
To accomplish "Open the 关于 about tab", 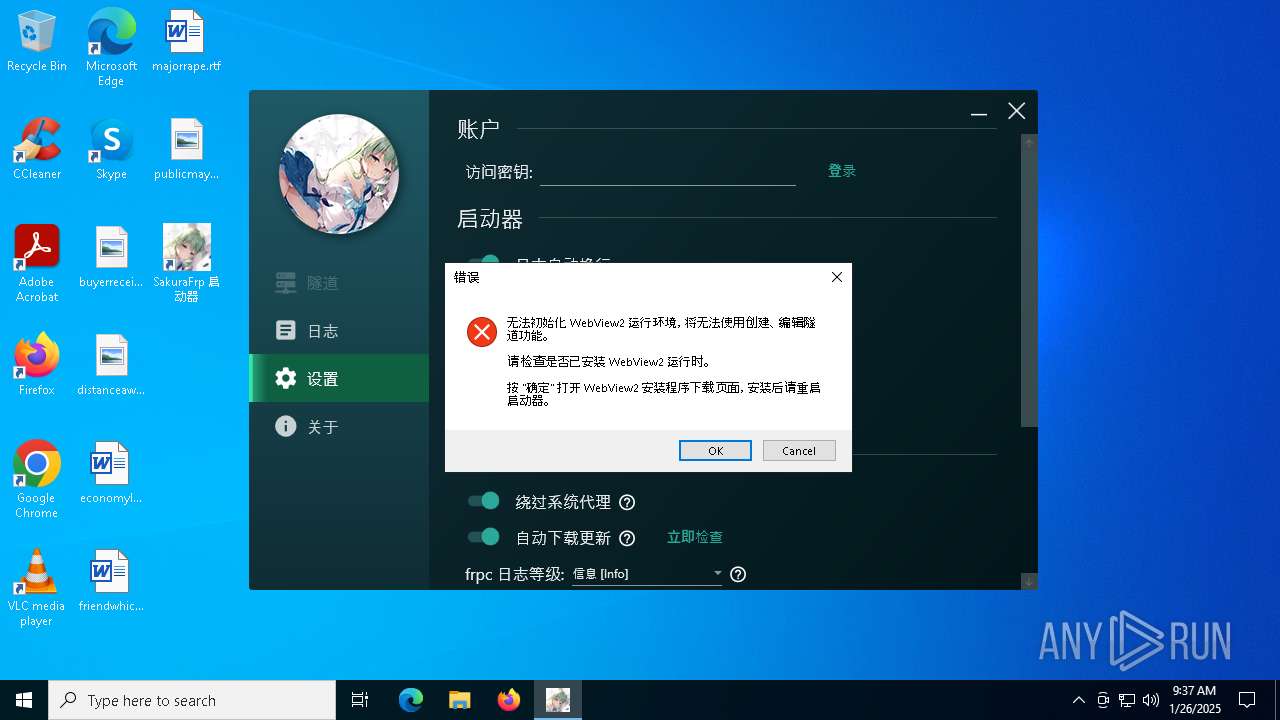I will 339,427.
